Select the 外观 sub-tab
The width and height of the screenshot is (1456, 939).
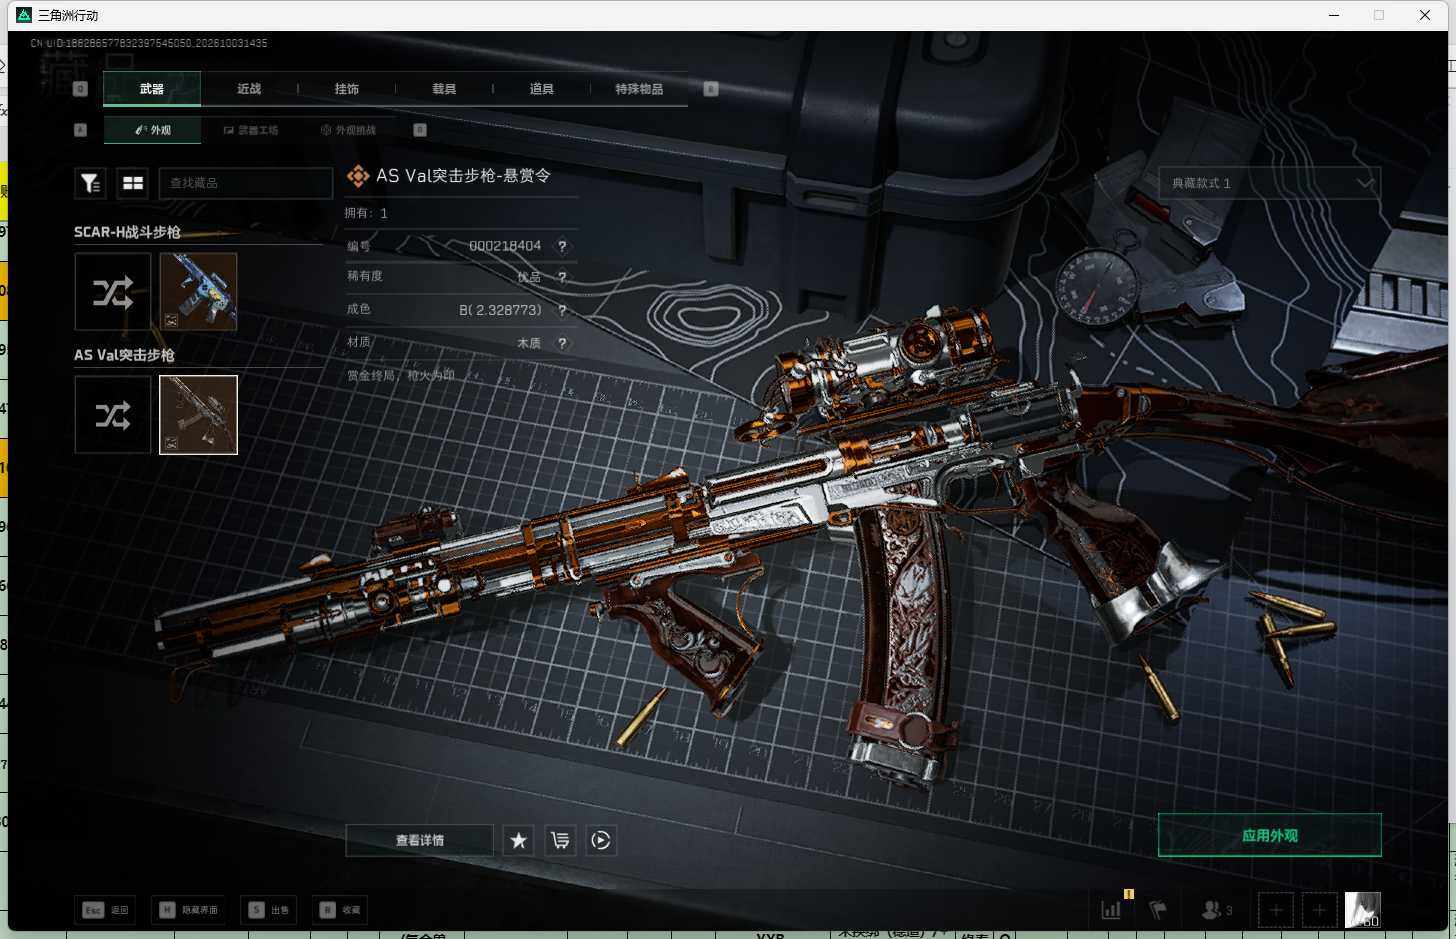(153, 130)
